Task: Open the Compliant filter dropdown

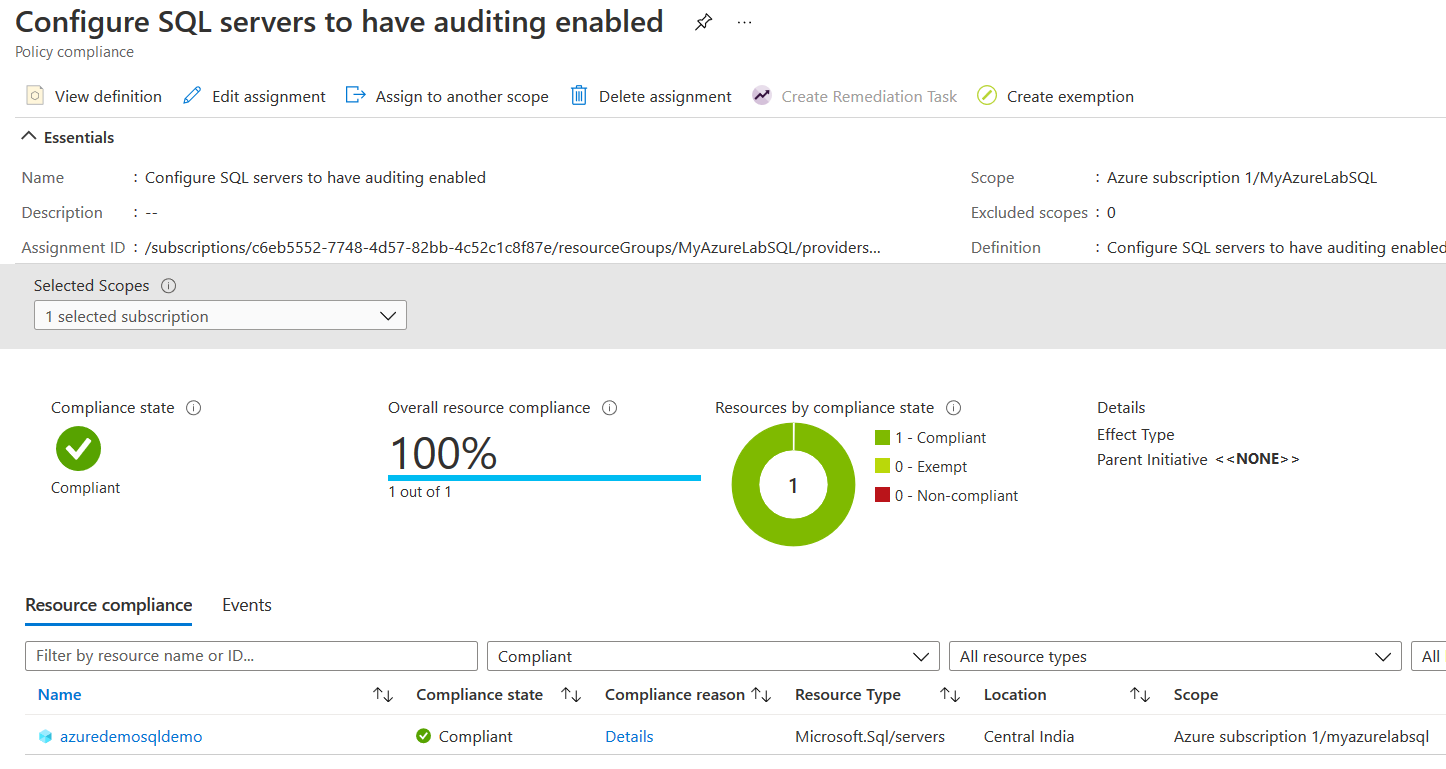Action: (x=713, y=656)
